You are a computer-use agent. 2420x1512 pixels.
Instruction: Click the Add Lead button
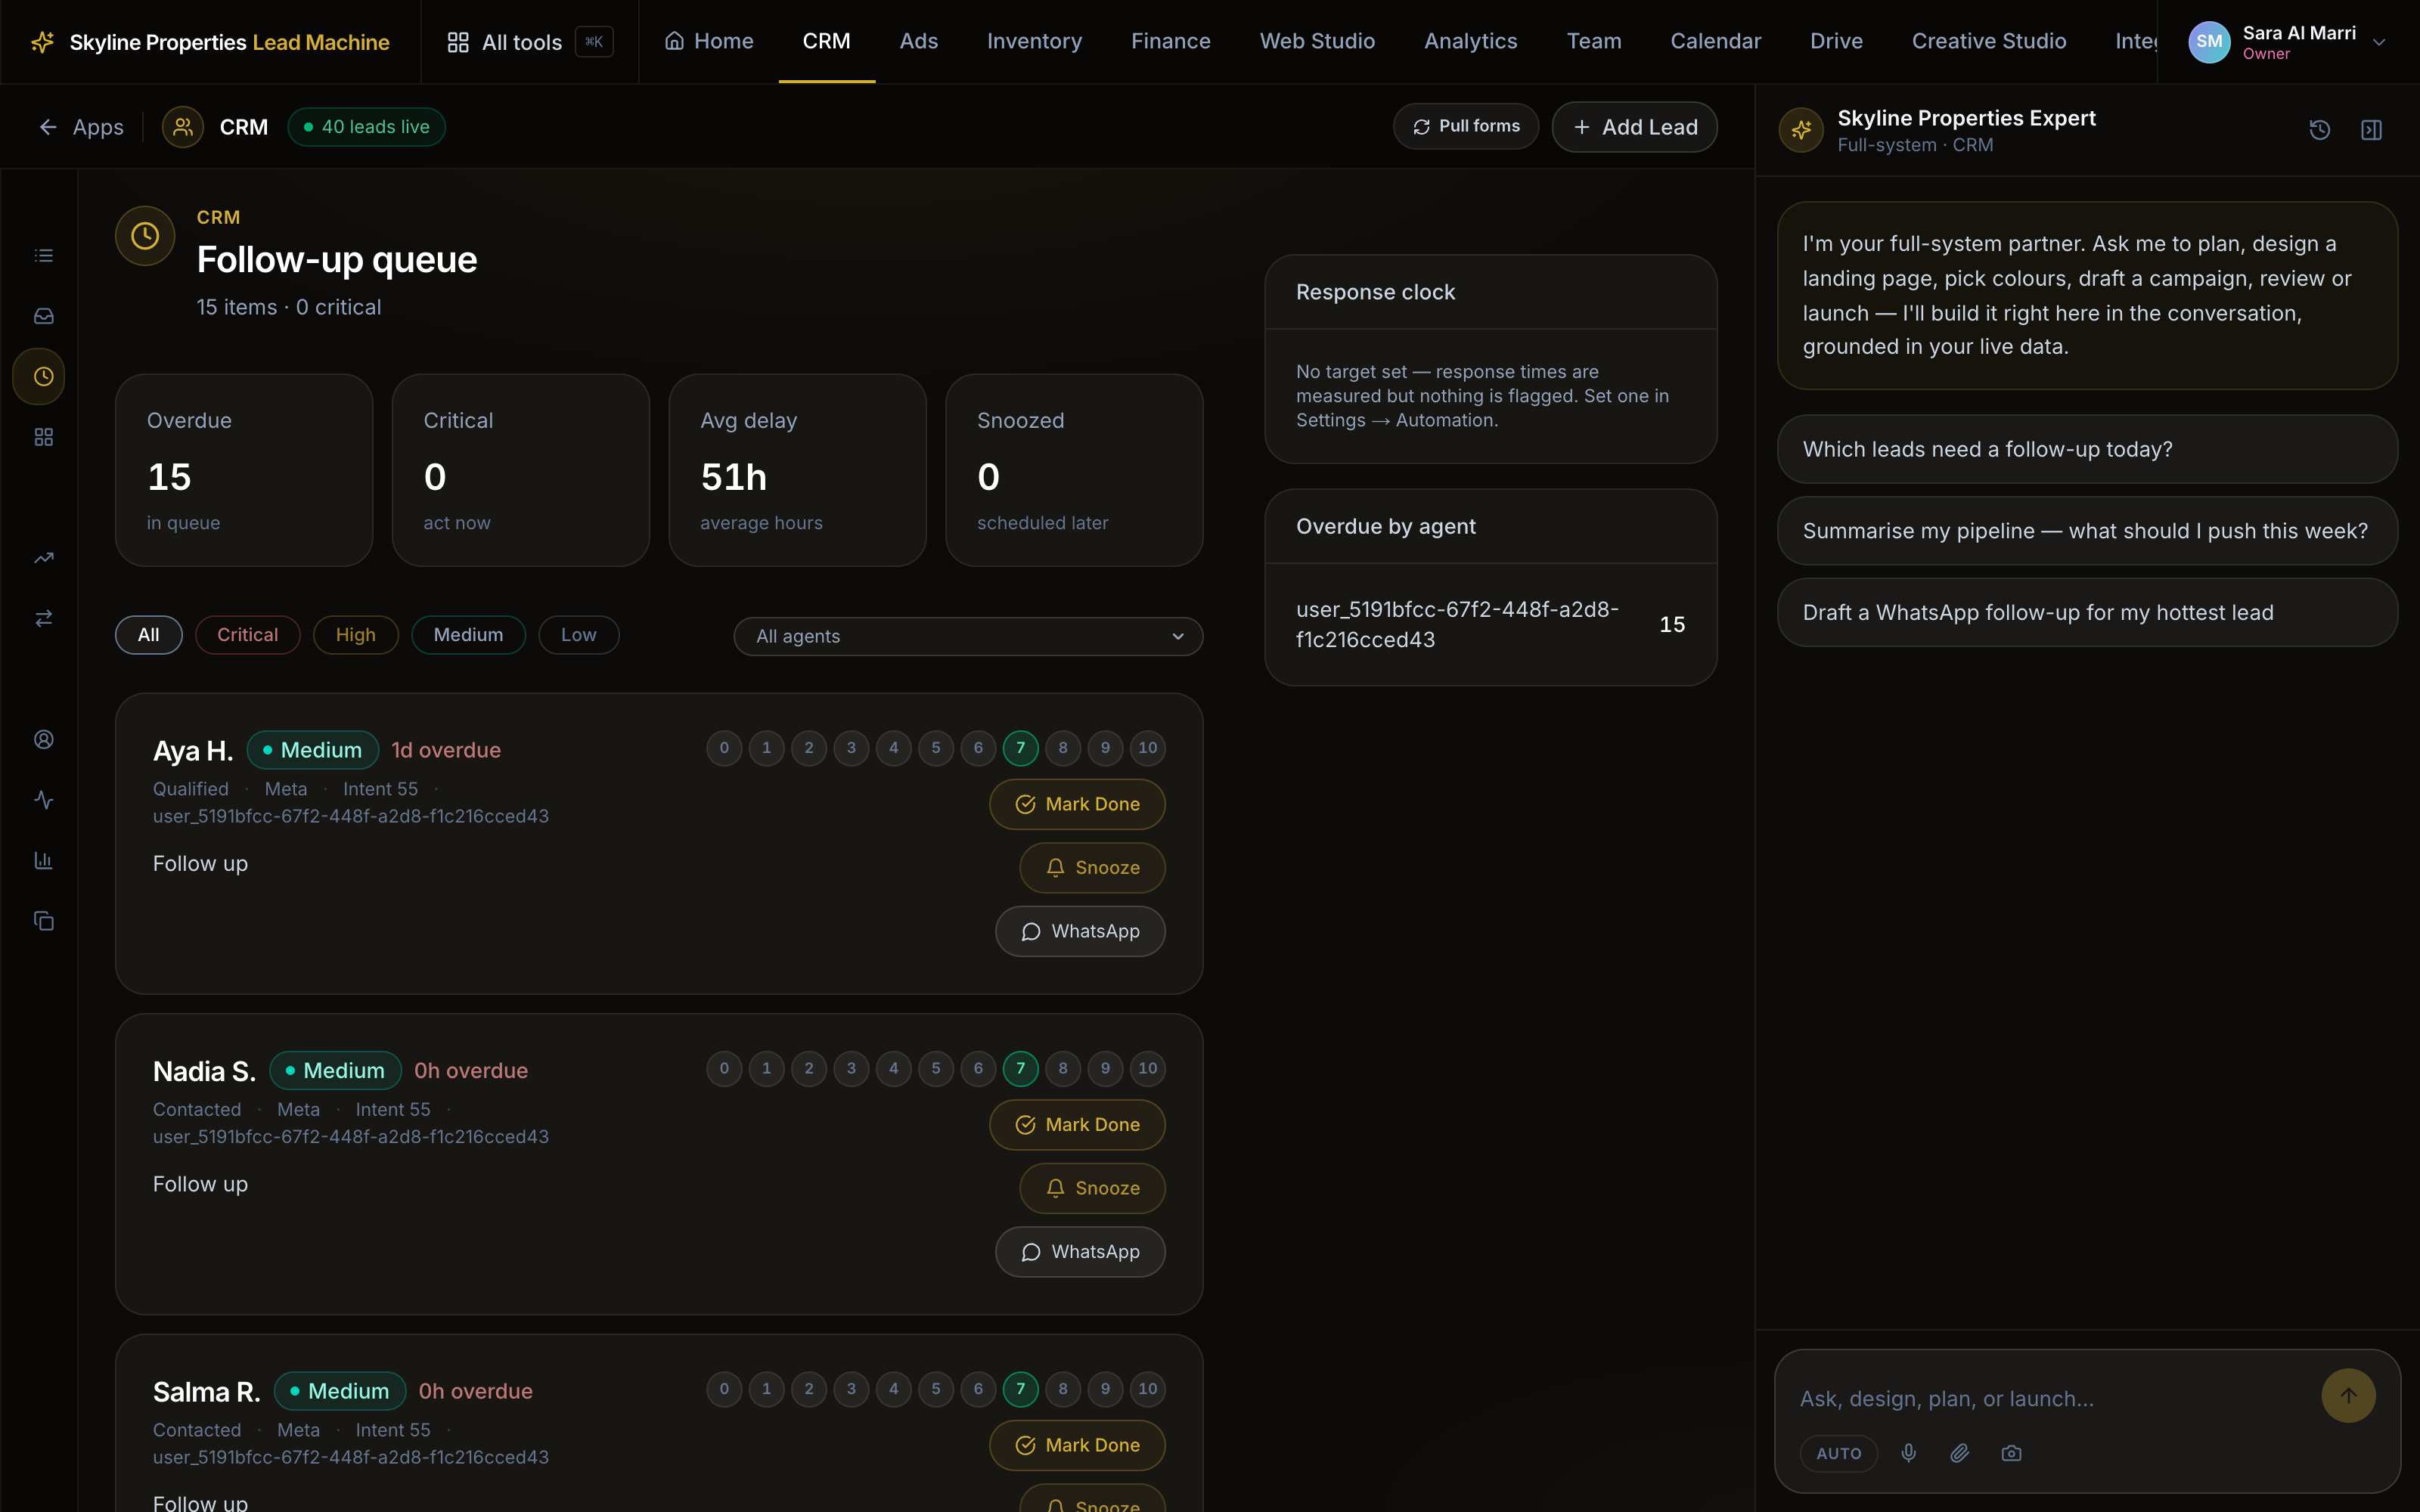coord(1635,127)
